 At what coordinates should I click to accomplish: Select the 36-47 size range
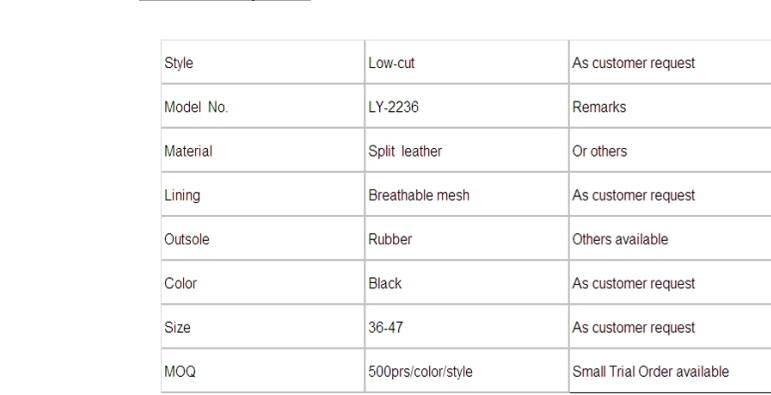point(386,328)
